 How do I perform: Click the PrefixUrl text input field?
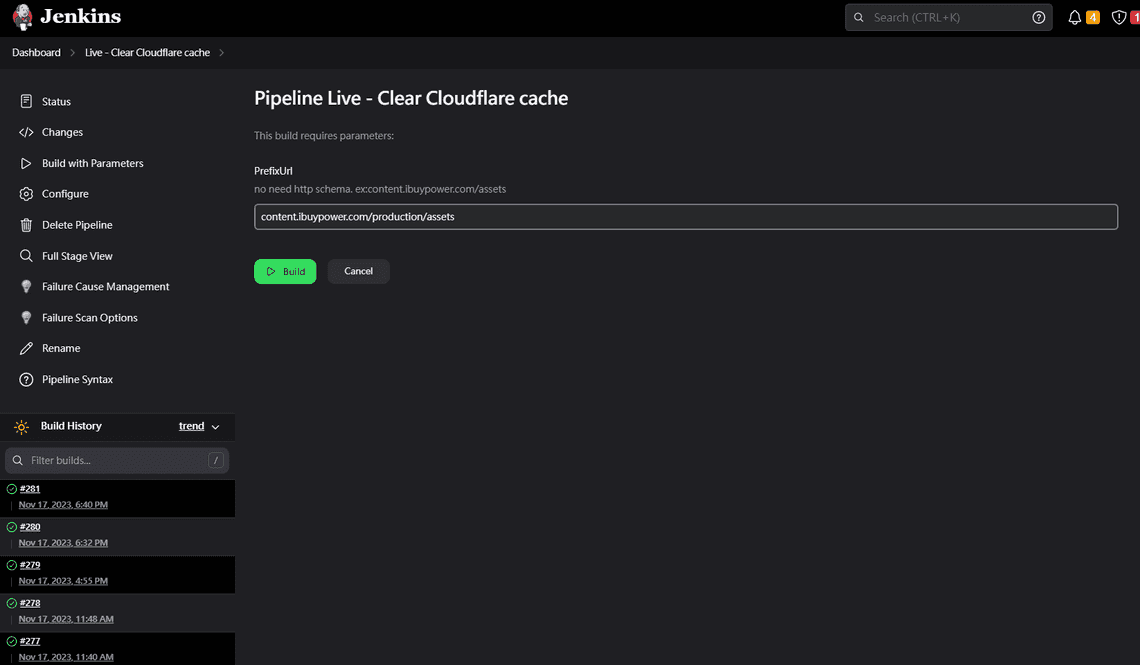(x=685, y=217)
